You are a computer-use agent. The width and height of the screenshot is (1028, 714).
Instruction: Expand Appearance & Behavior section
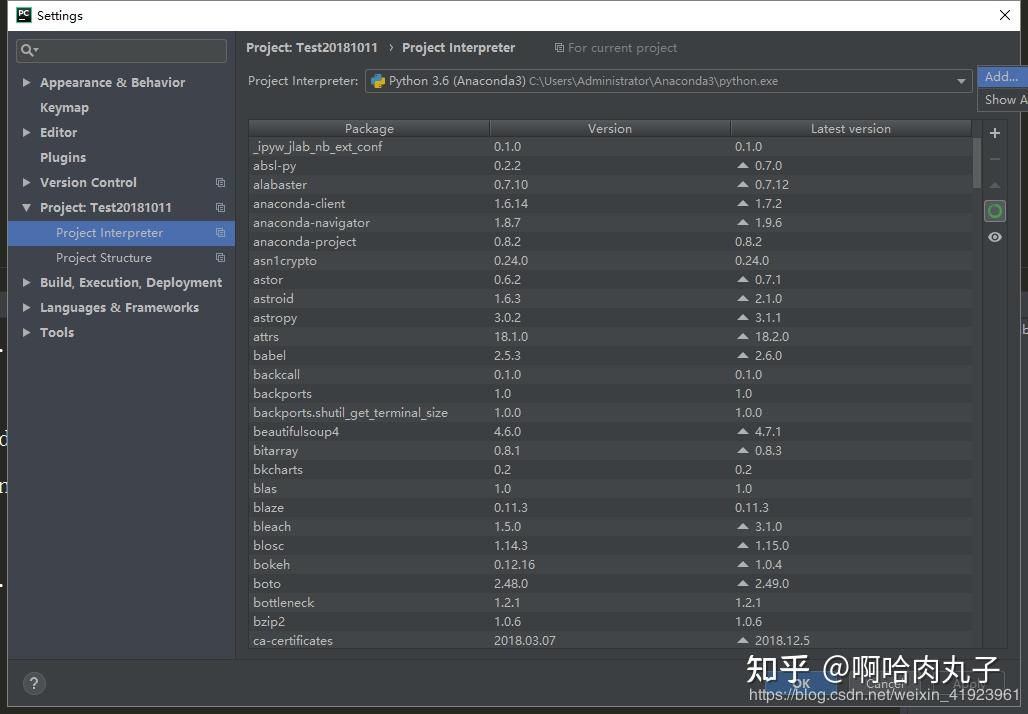click(x=26, y=82)
